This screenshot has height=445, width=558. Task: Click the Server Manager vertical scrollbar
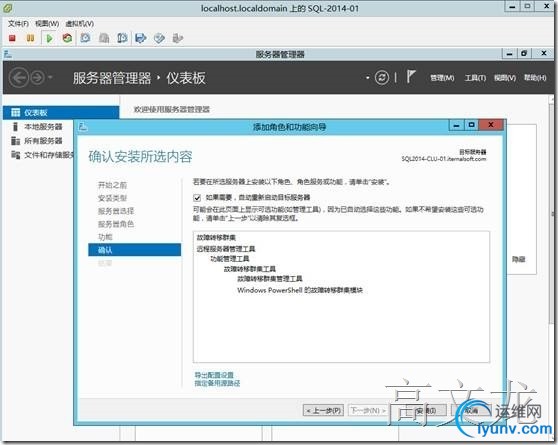tap(553, 214)
